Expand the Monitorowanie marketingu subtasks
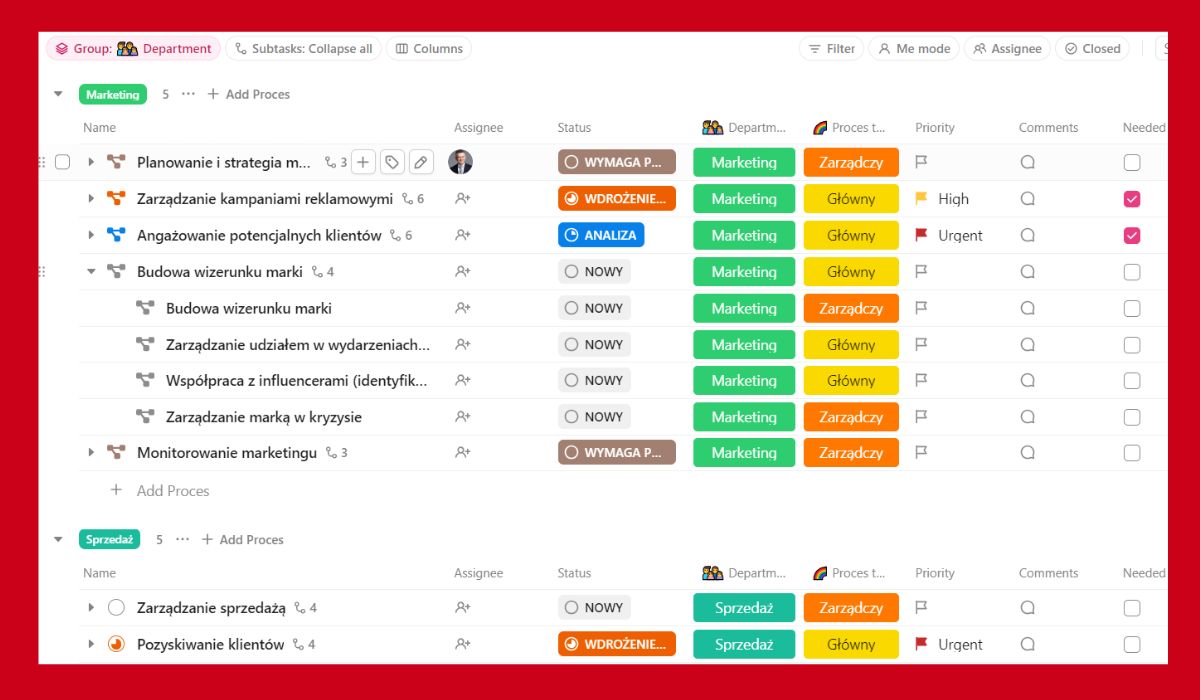 [x=91, y=453]
